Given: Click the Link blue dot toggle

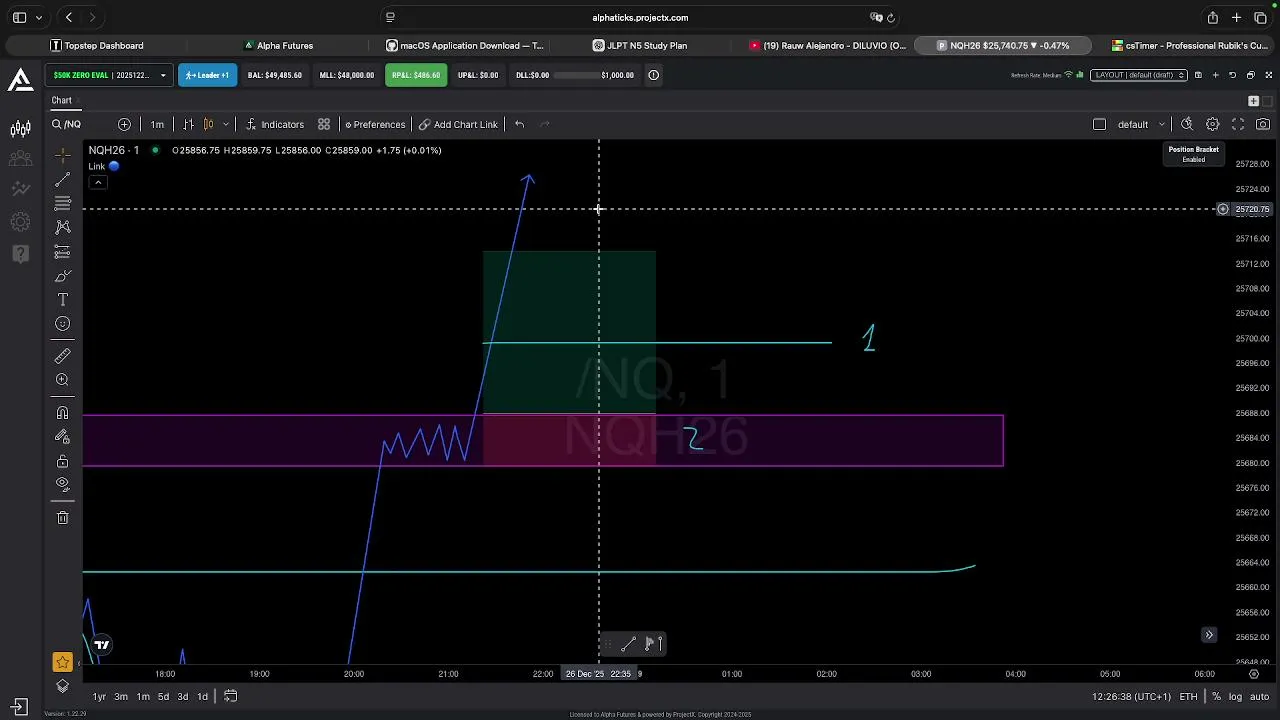Looking at the screenshot, I should click(114, 166).
